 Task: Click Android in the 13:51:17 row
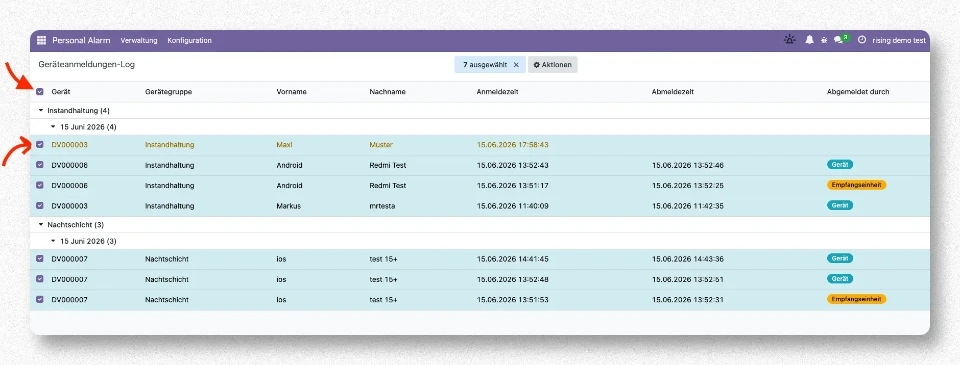point(290,186)
